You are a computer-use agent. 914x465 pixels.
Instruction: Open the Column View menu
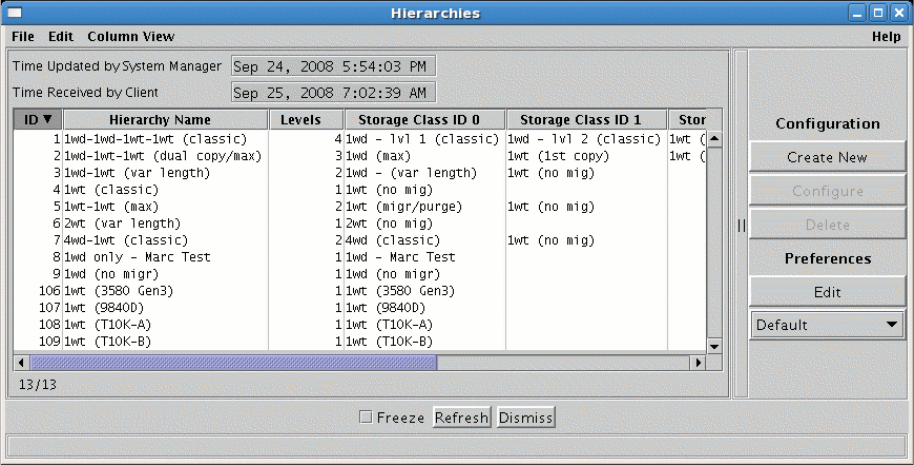coord(131,36)
